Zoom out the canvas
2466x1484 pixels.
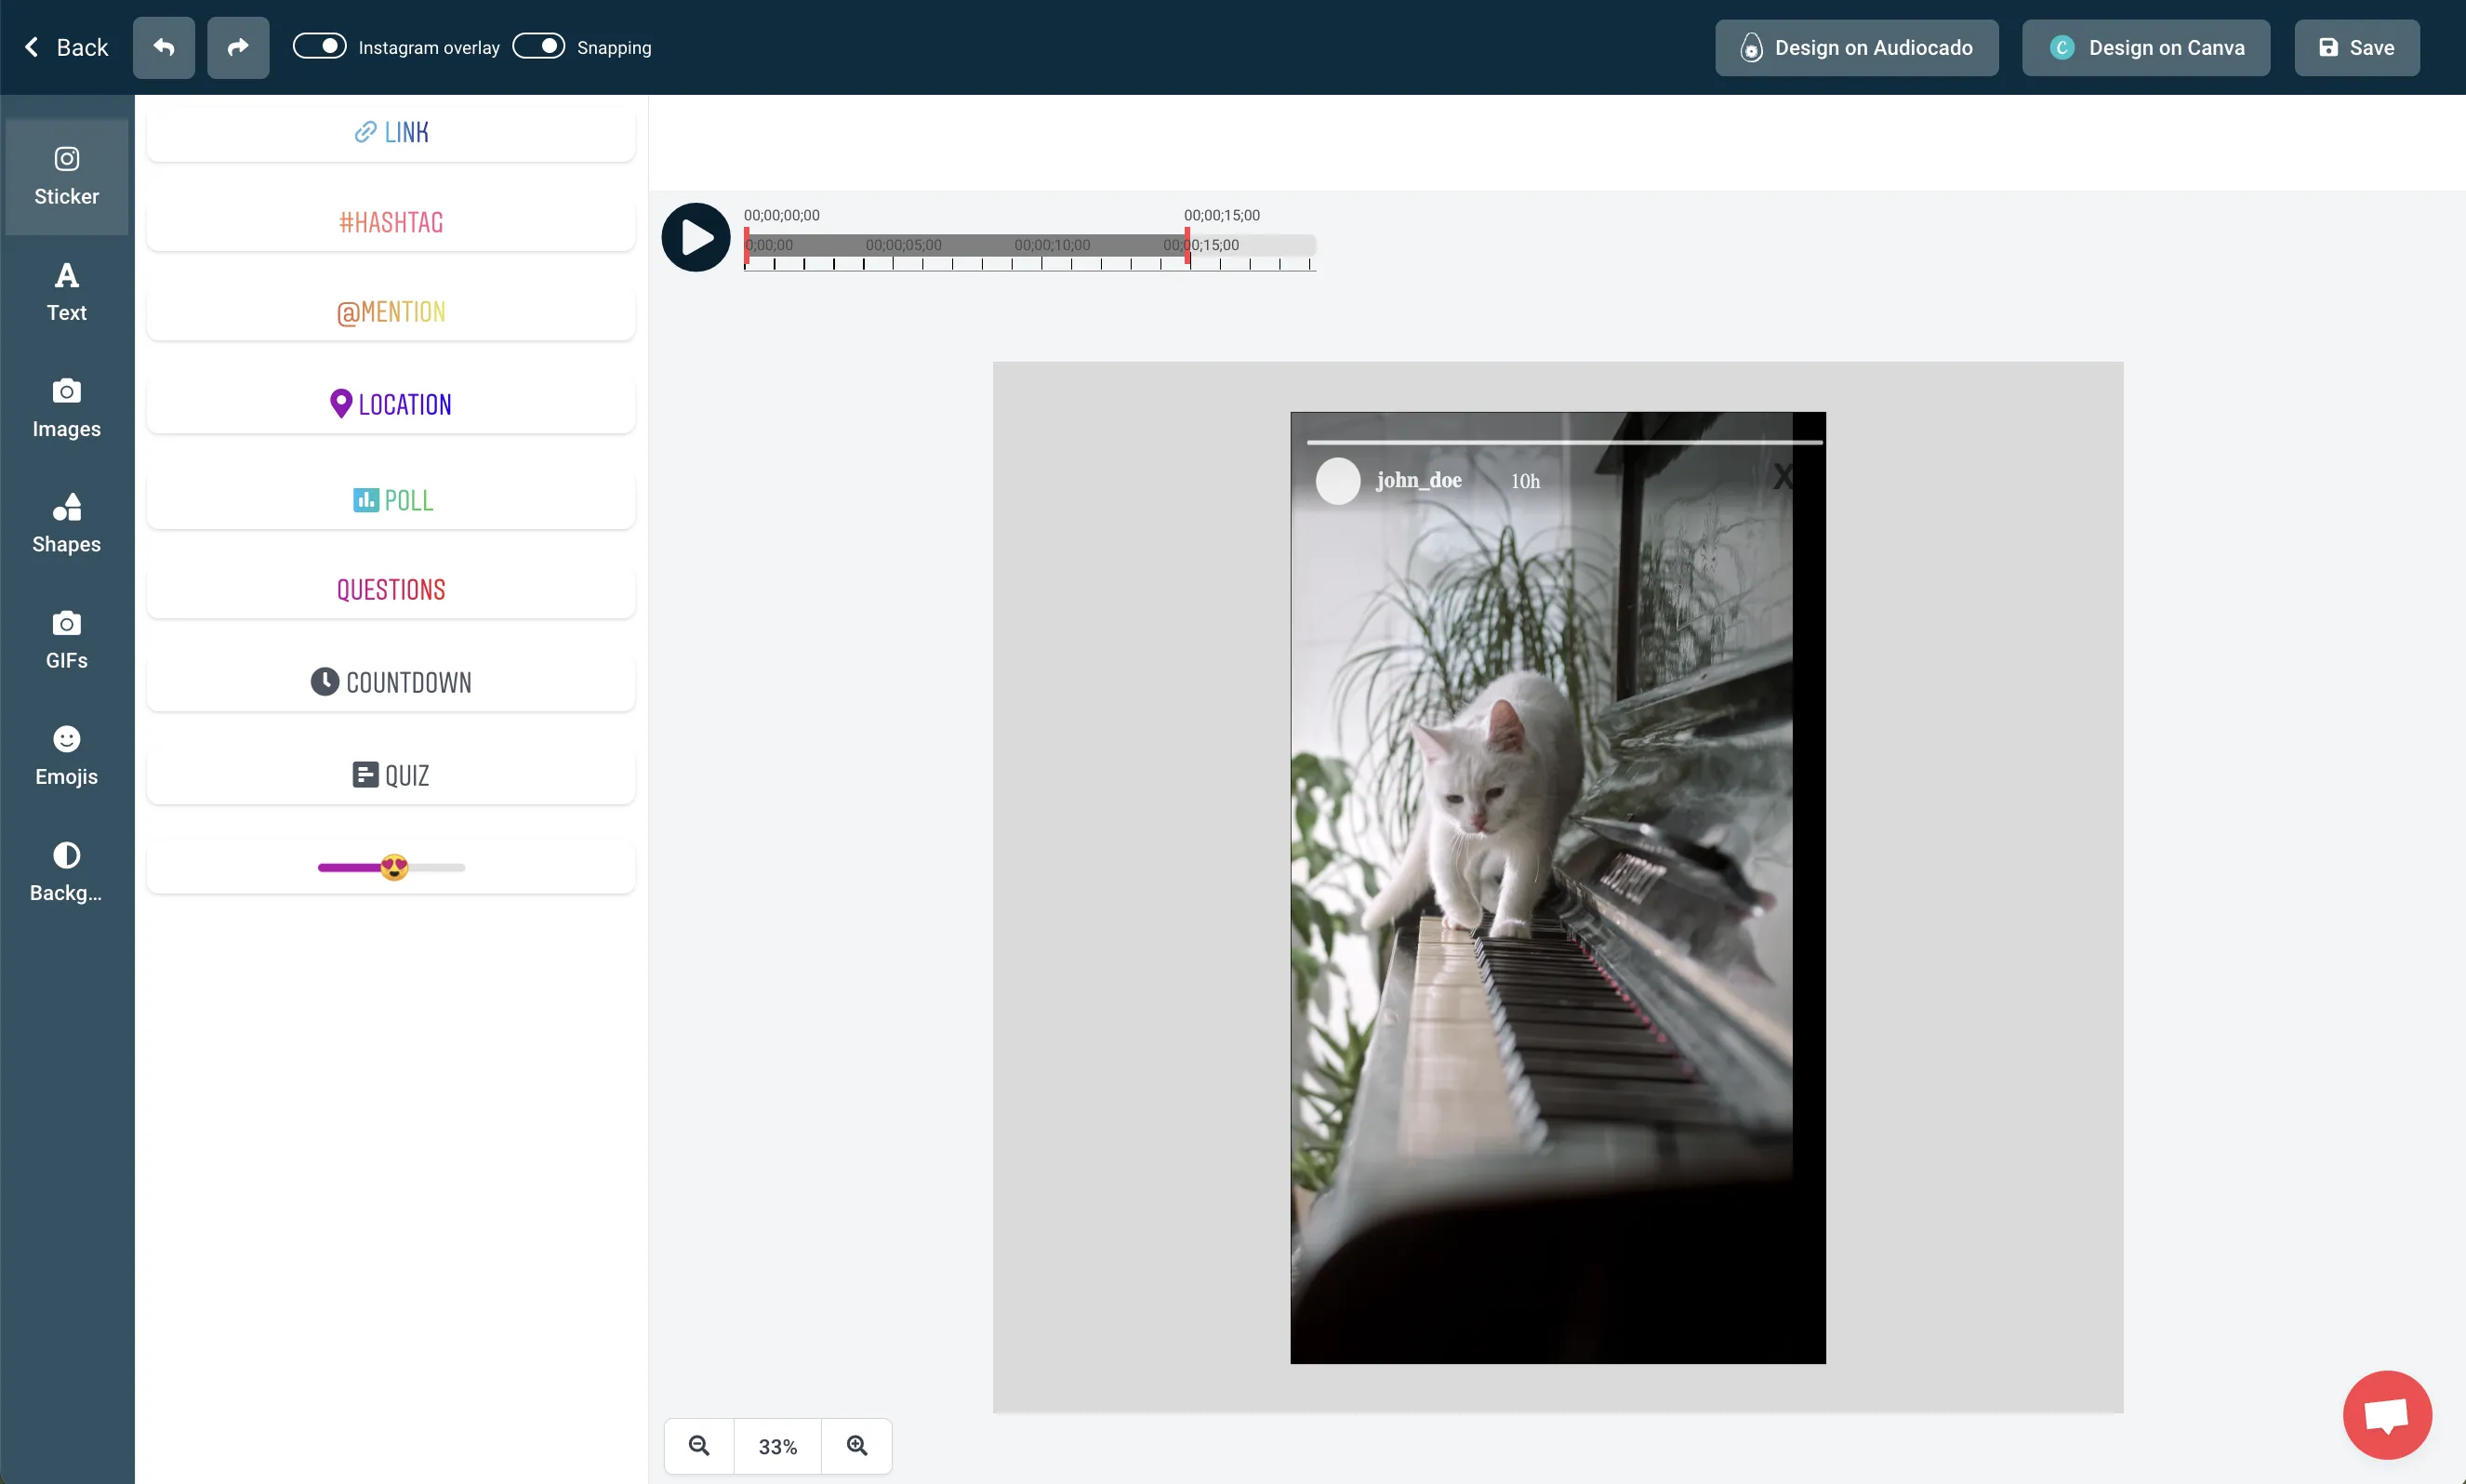pyautogui.click(x=699, y=1445)
